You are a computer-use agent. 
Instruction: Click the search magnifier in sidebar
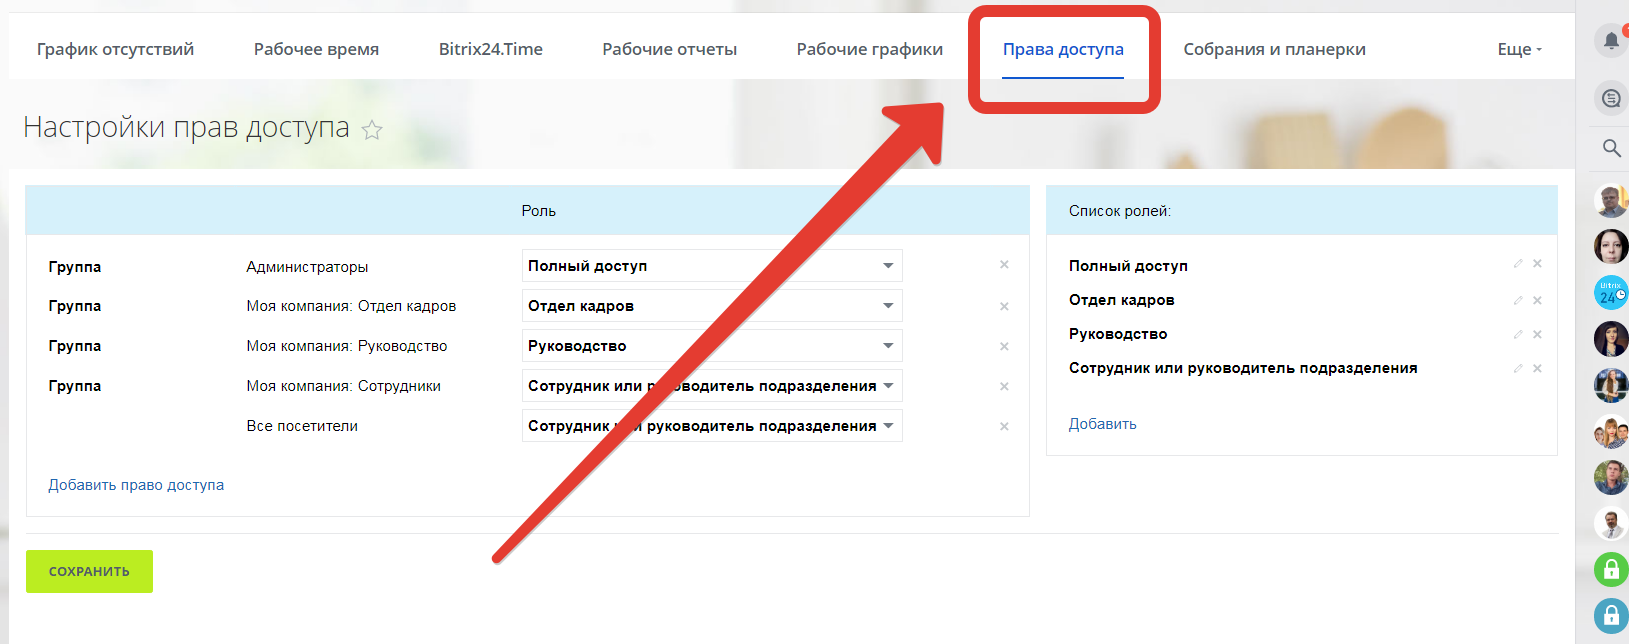(1611, 148)
